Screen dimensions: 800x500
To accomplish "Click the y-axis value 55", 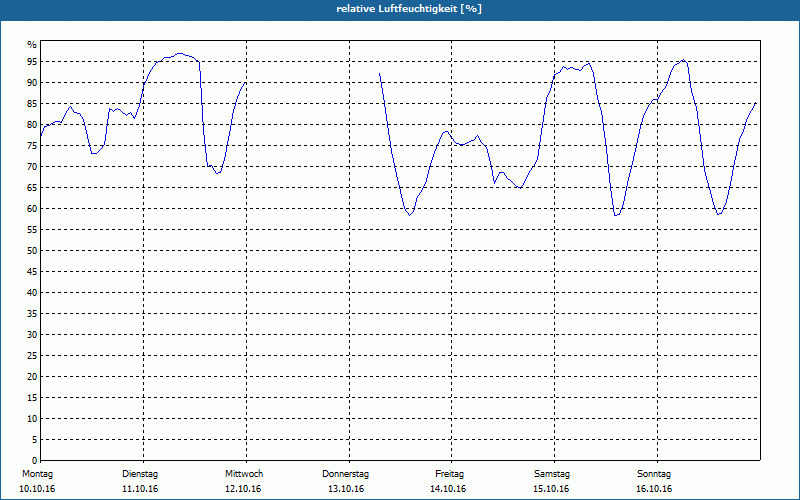I will pos(32,230).
